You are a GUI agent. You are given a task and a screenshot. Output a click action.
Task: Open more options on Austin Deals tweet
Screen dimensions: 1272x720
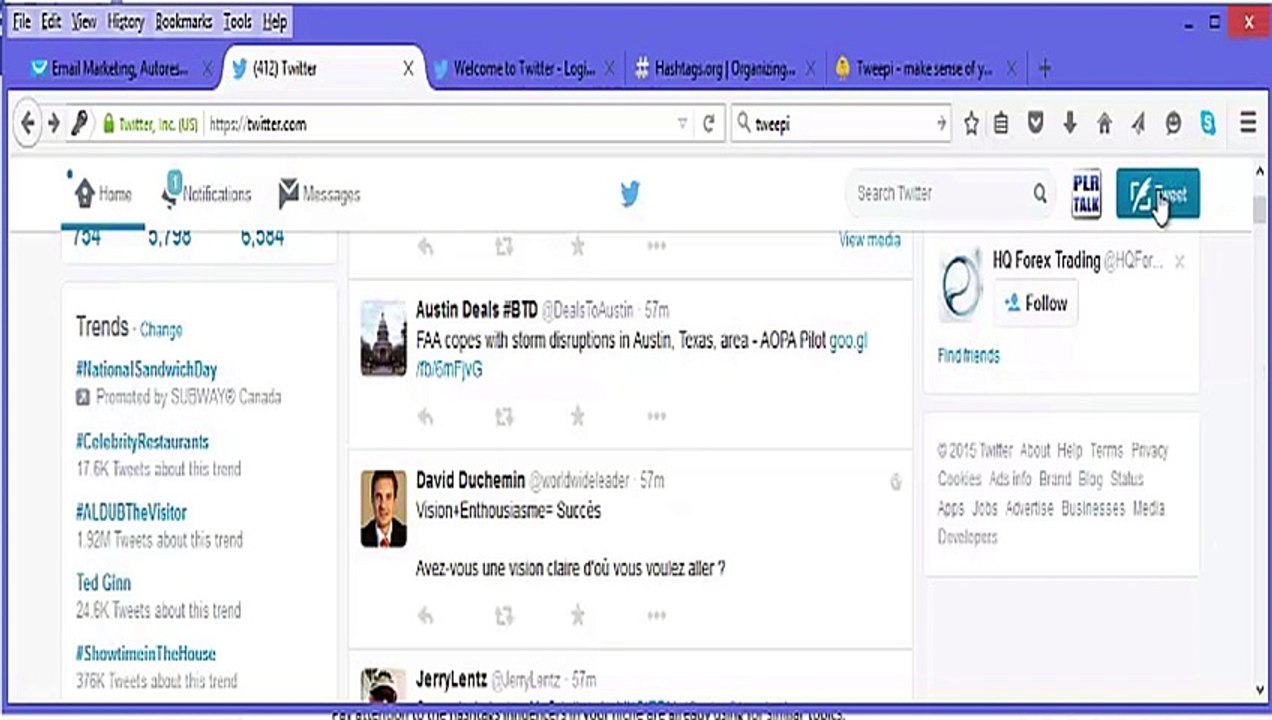click(x=656, y=416)
